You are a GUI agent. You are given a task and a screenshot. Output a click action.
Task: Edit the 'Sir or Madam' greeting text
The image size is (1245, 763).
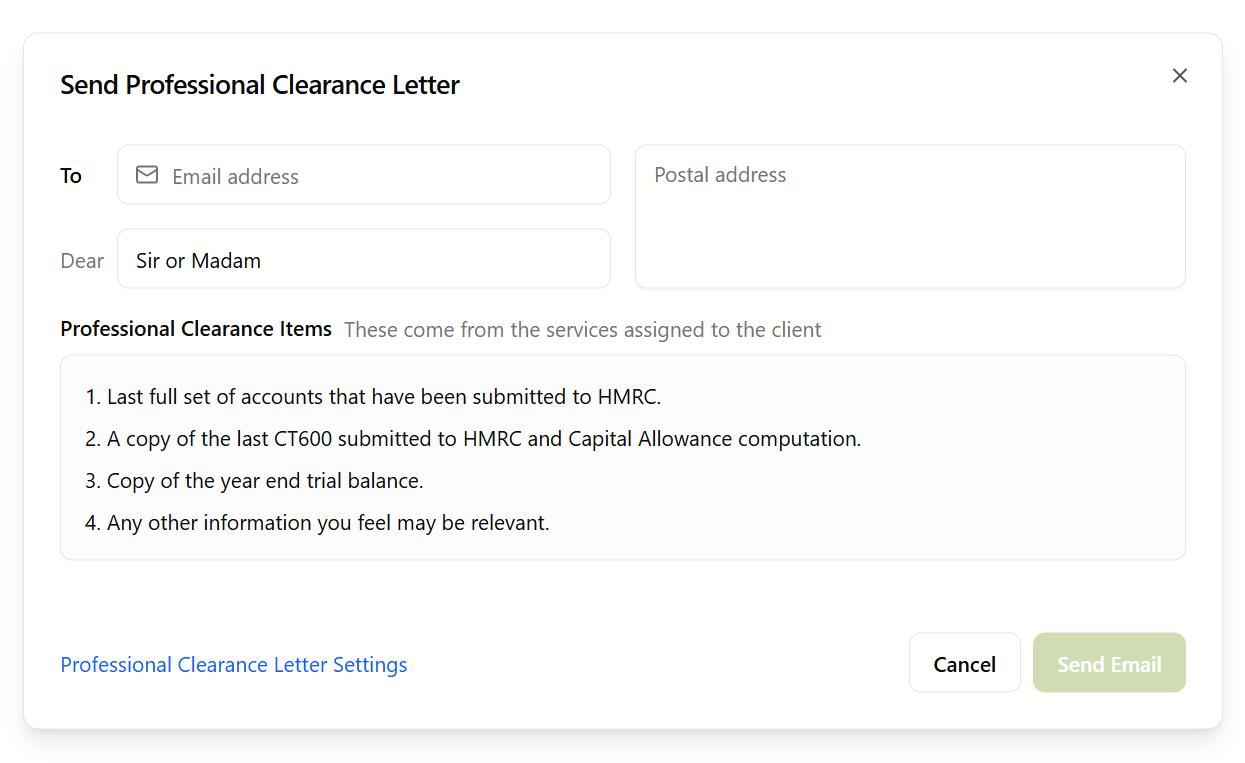[x=197, y=259]
